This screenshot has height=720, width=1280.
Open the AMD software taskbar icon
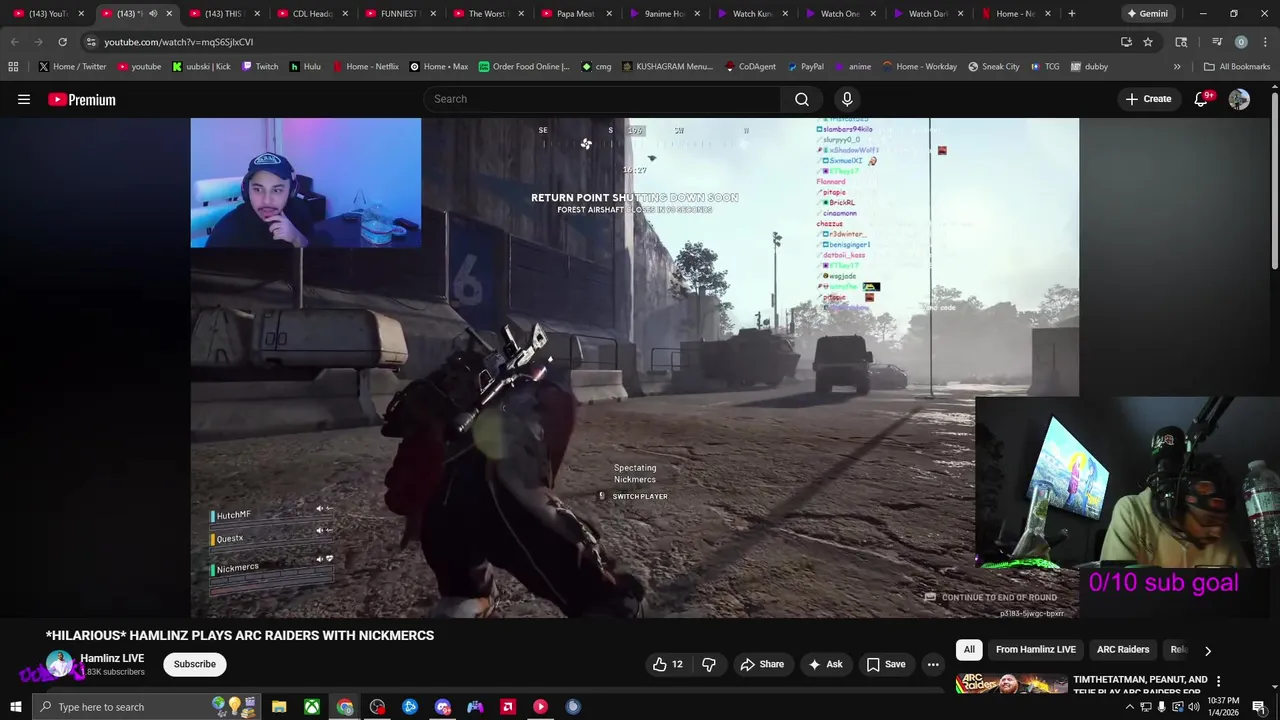508,707
